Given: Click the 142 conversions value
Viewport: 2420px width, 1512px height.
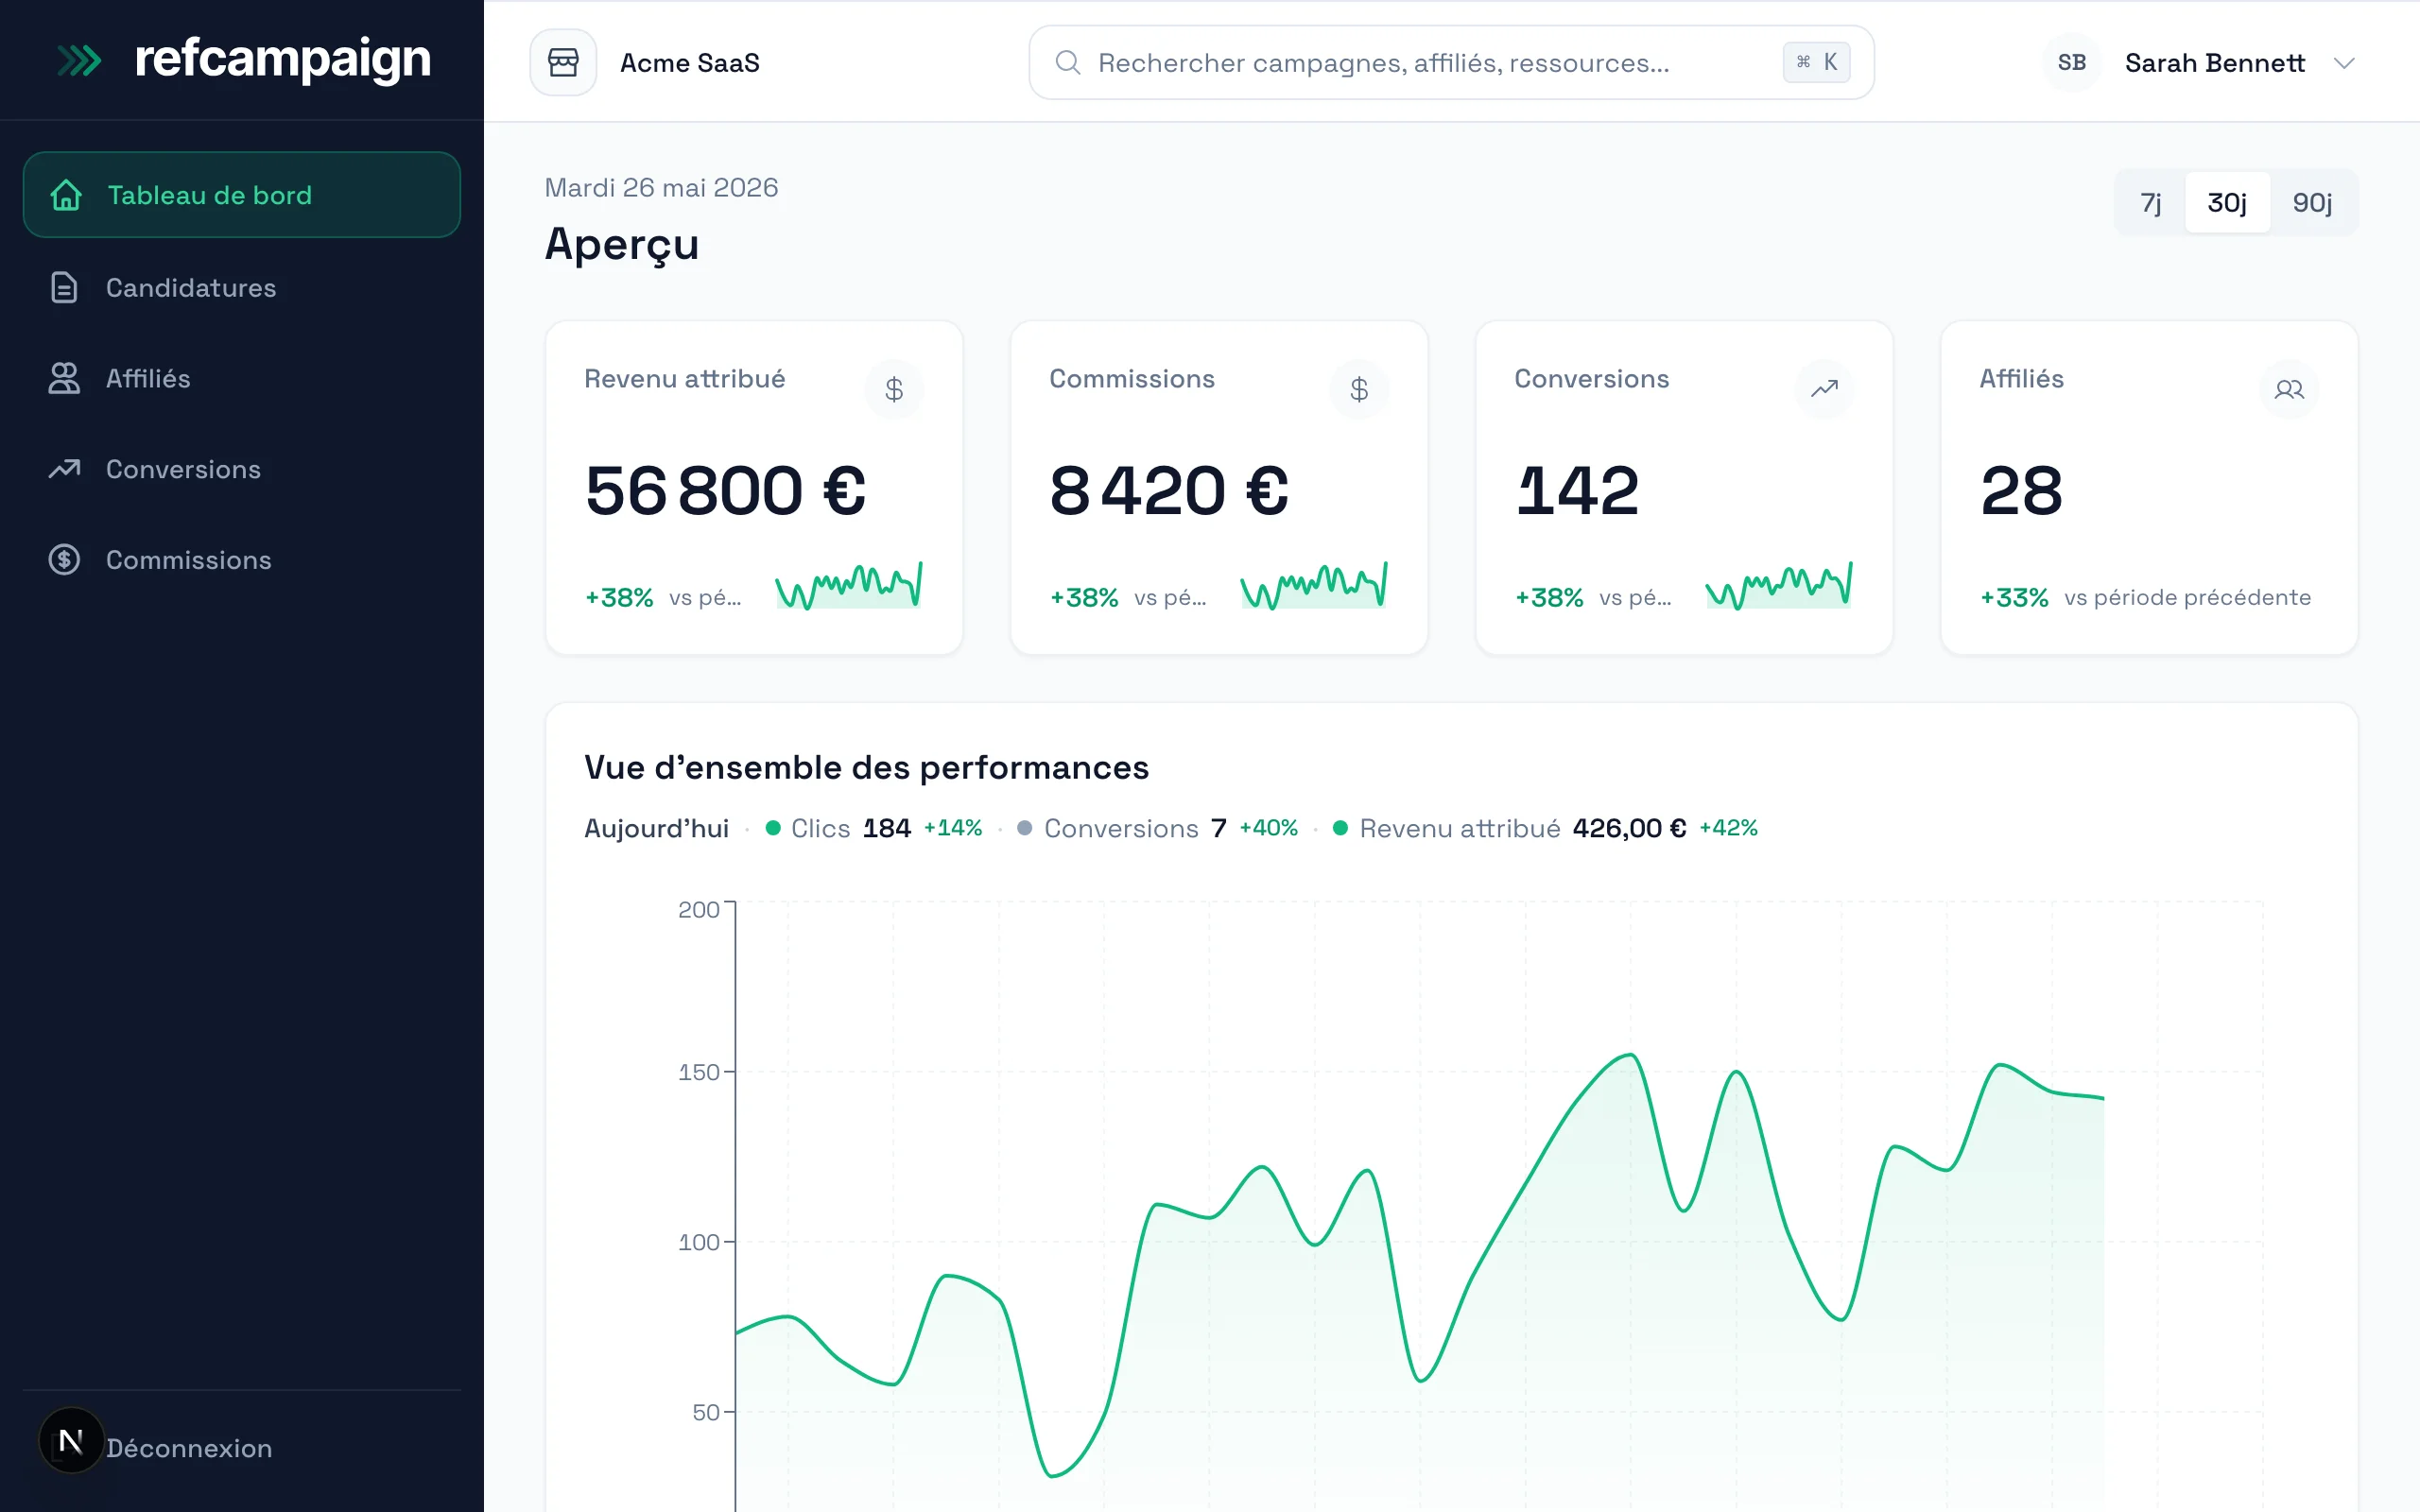Looking at the screenshot, I should (1577, 490).
